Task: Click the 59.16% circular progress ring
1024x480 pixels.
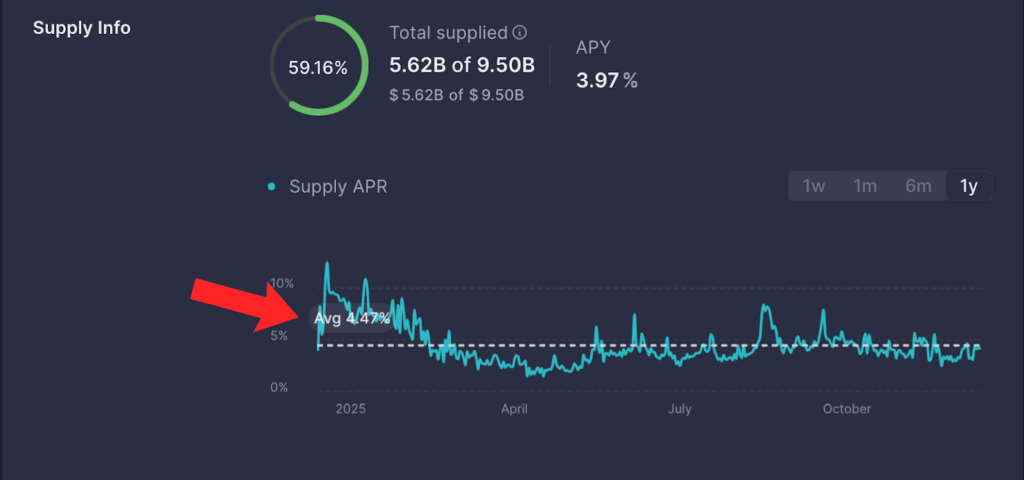Action: point(318,68)
